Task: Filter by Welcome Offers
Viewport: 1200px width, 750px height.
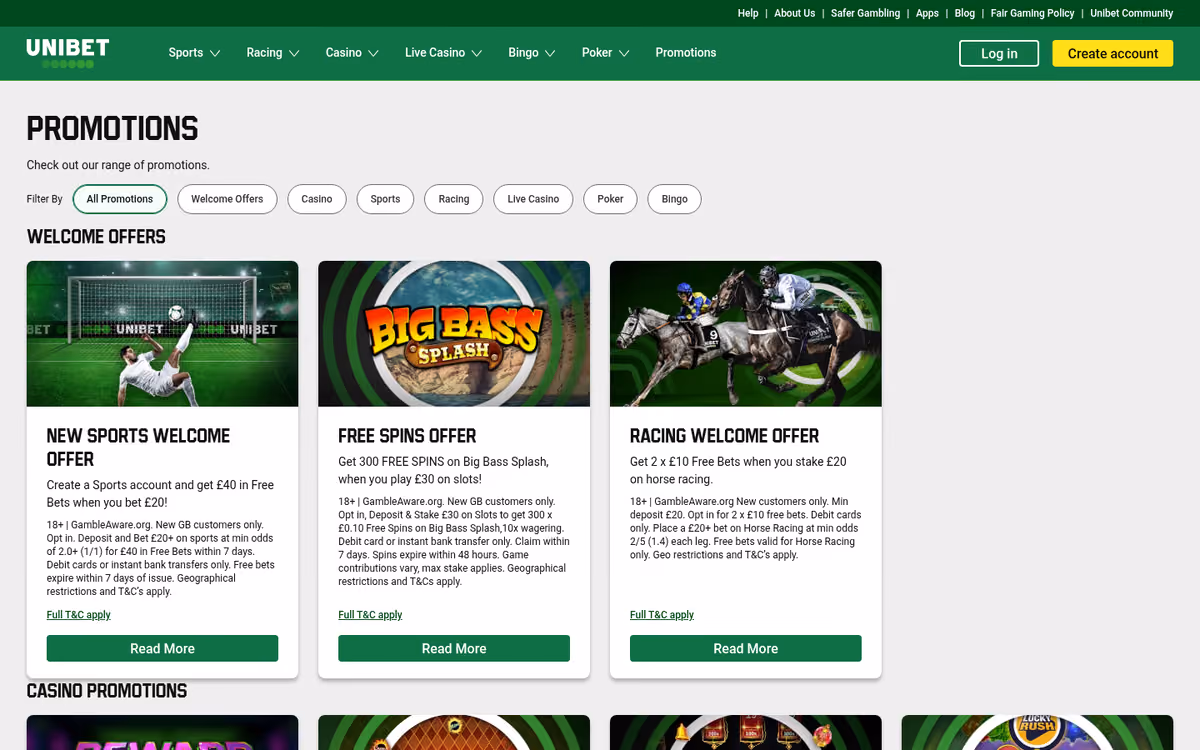Action: [227, 199]
